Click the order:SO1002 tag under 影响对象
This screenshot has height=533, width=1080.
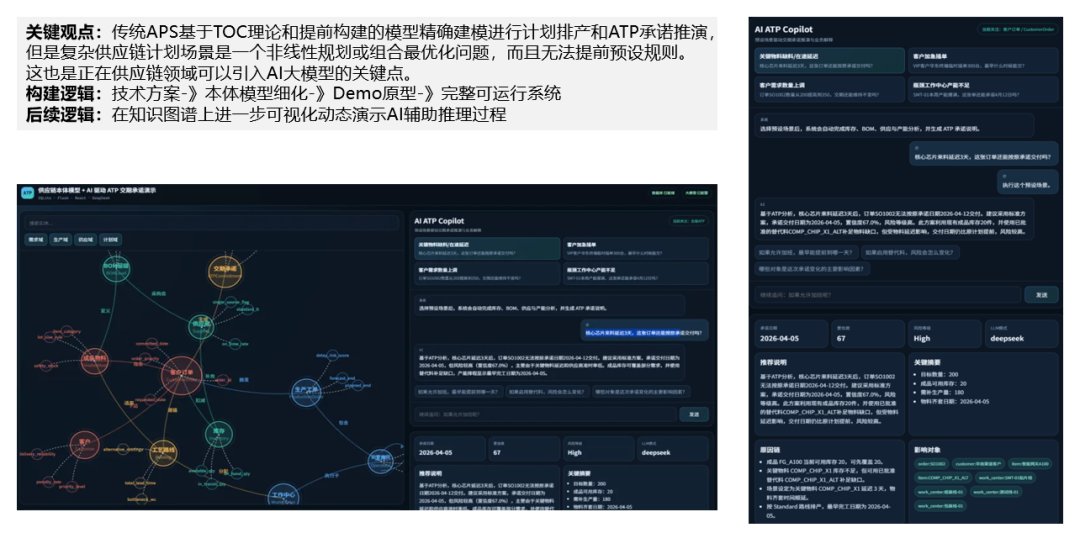point(931,464)
